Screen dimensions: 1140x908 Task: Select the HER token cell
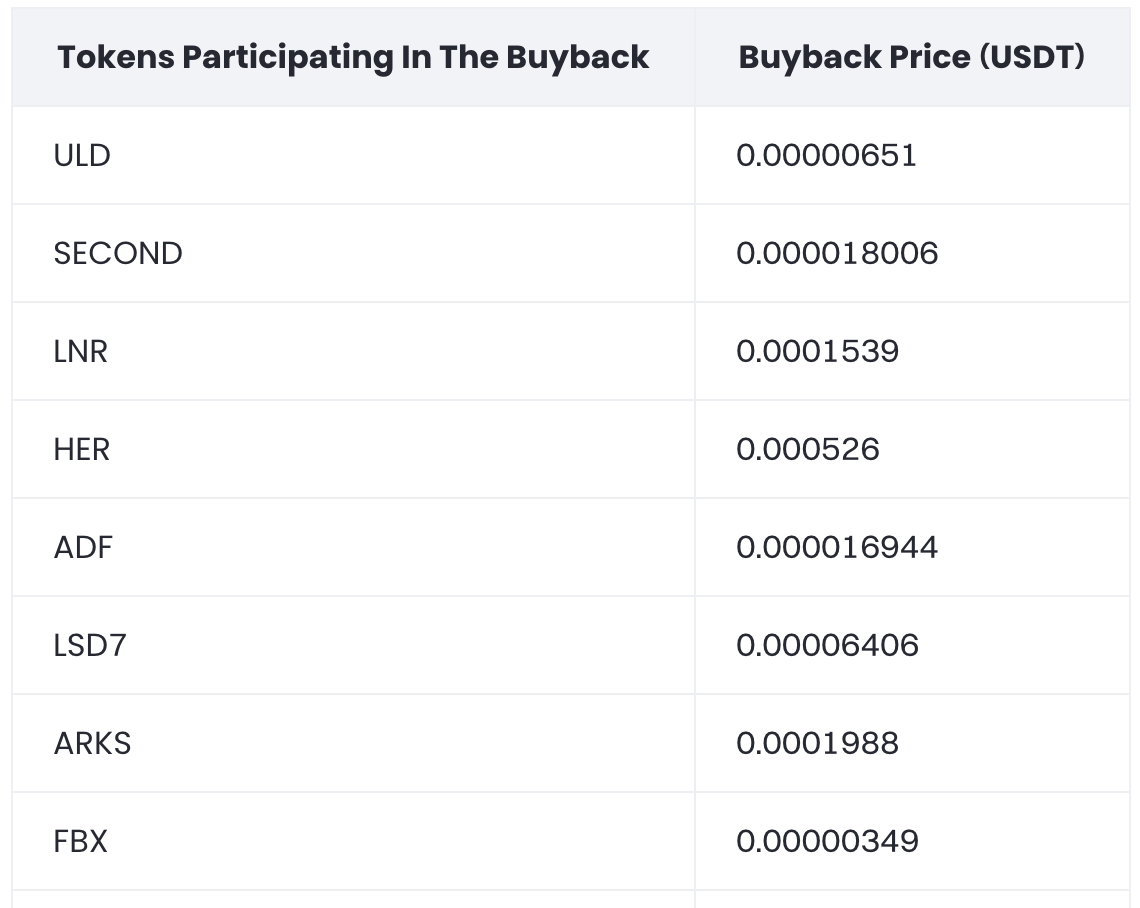pyautogui.click(x=82, y=450)
